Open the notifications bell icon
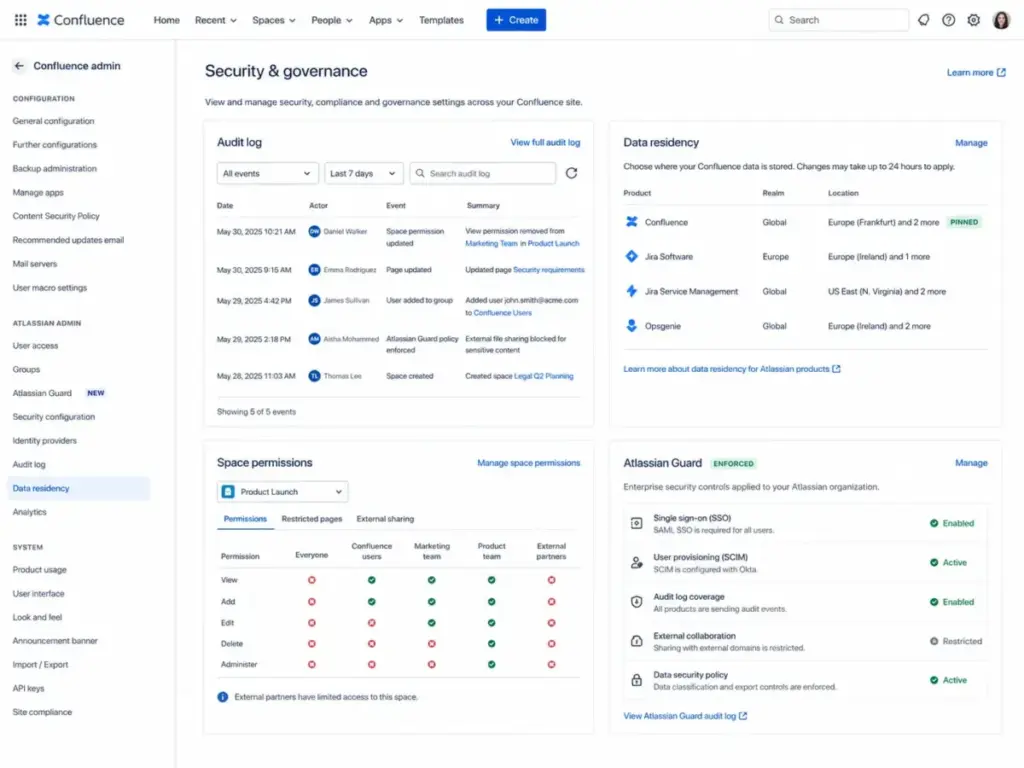The image size is (1024, 768). 923,20
